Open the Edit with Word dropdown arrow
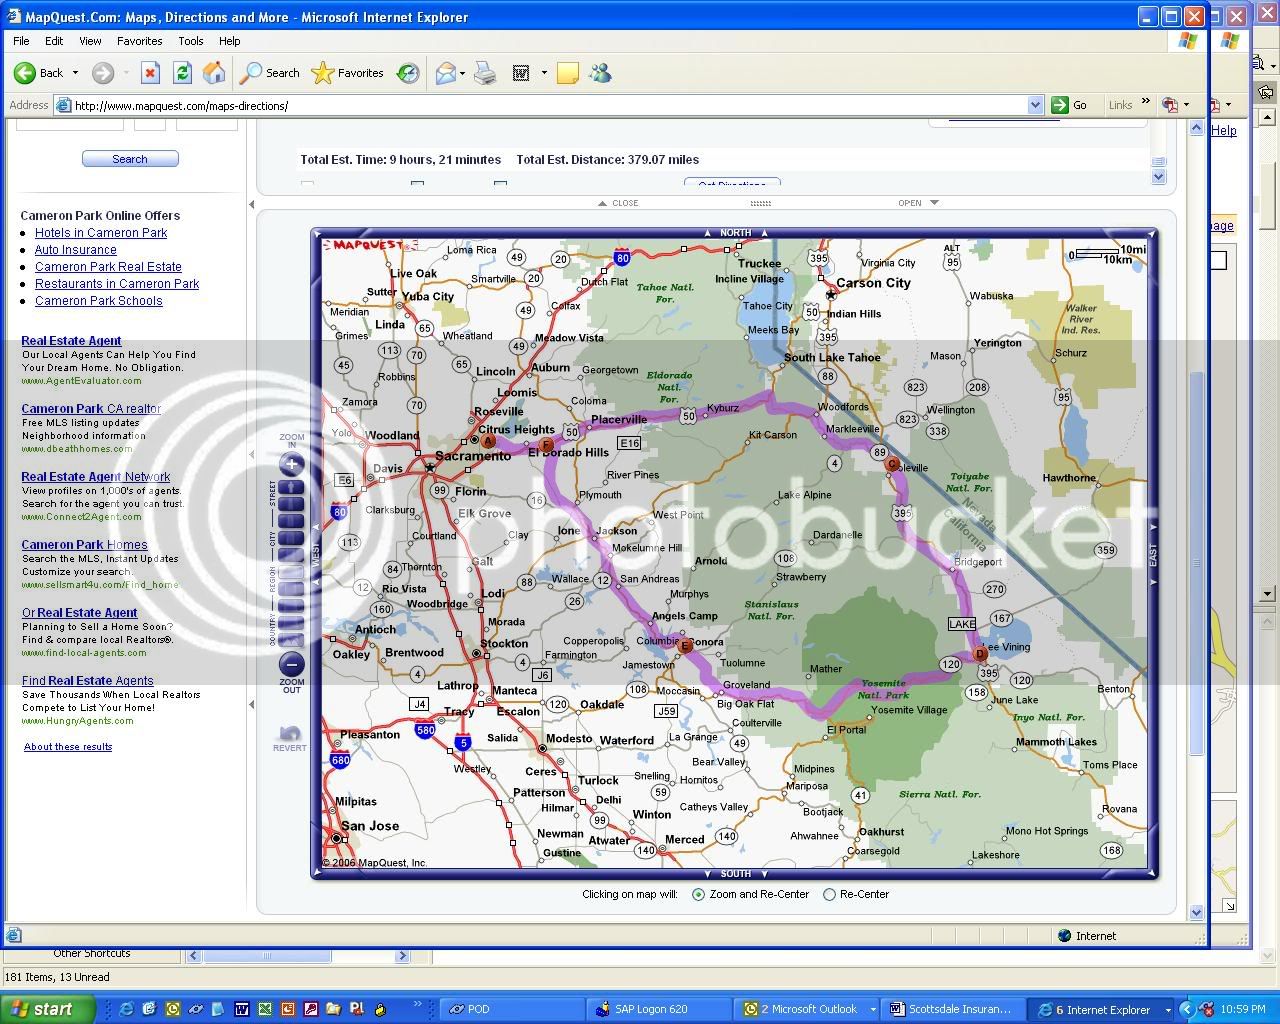 (x=544, y=73)
